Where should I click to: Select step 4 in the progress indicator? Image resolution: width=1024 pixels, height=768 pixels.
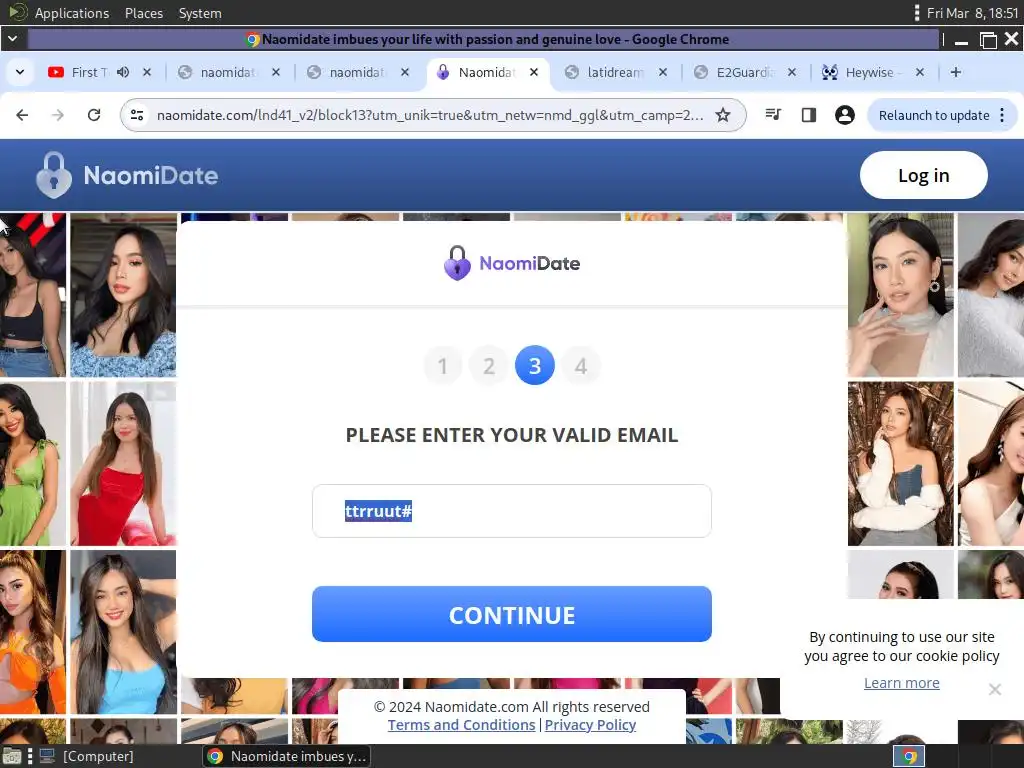pos(581,366)
